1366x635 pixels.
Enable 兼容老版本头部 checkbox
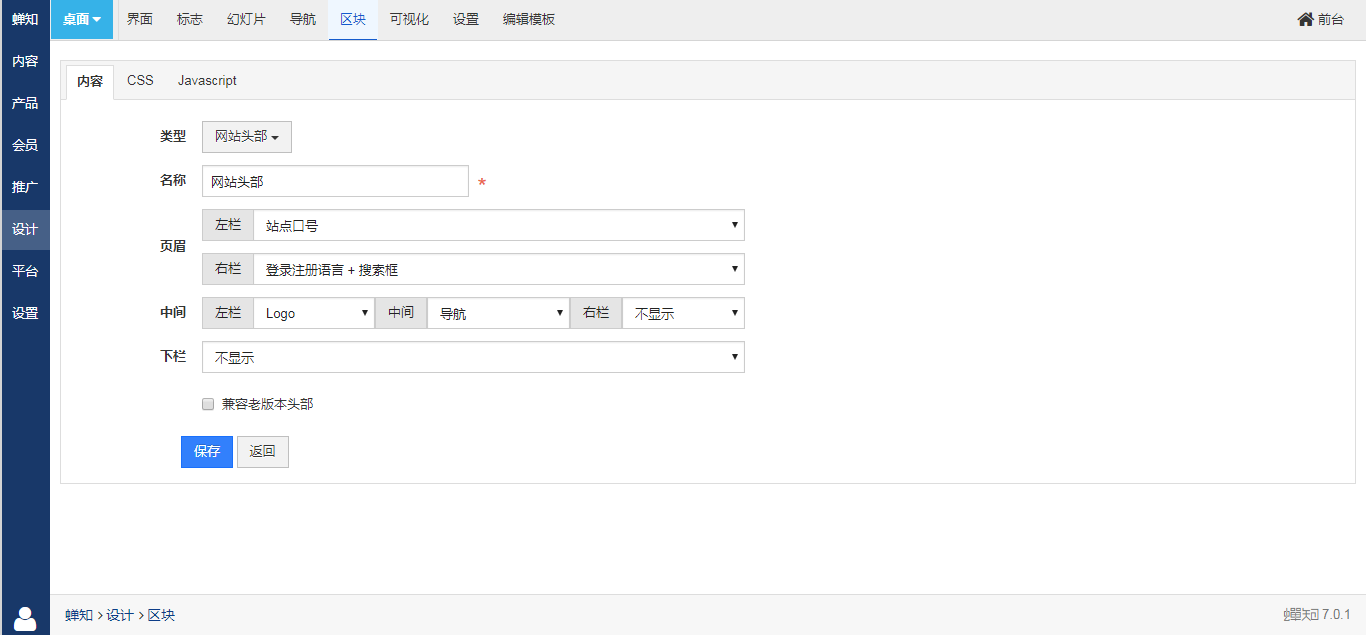pyautogui.click(x=208, y=404)
